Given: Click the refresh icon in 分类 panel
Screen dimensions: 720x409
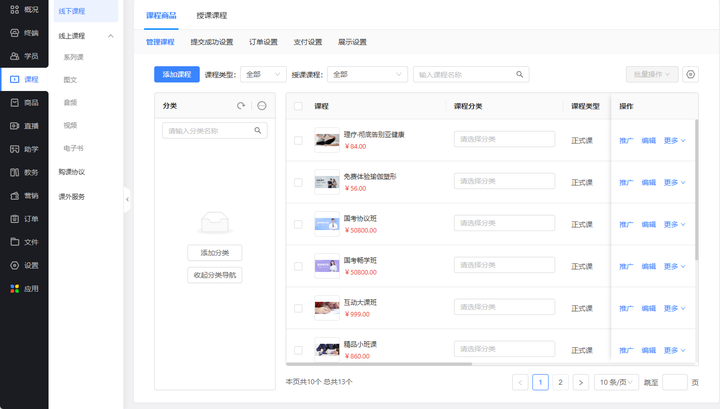Looking at the screenshot, I should pyautogui.click(x=241, y=106).
